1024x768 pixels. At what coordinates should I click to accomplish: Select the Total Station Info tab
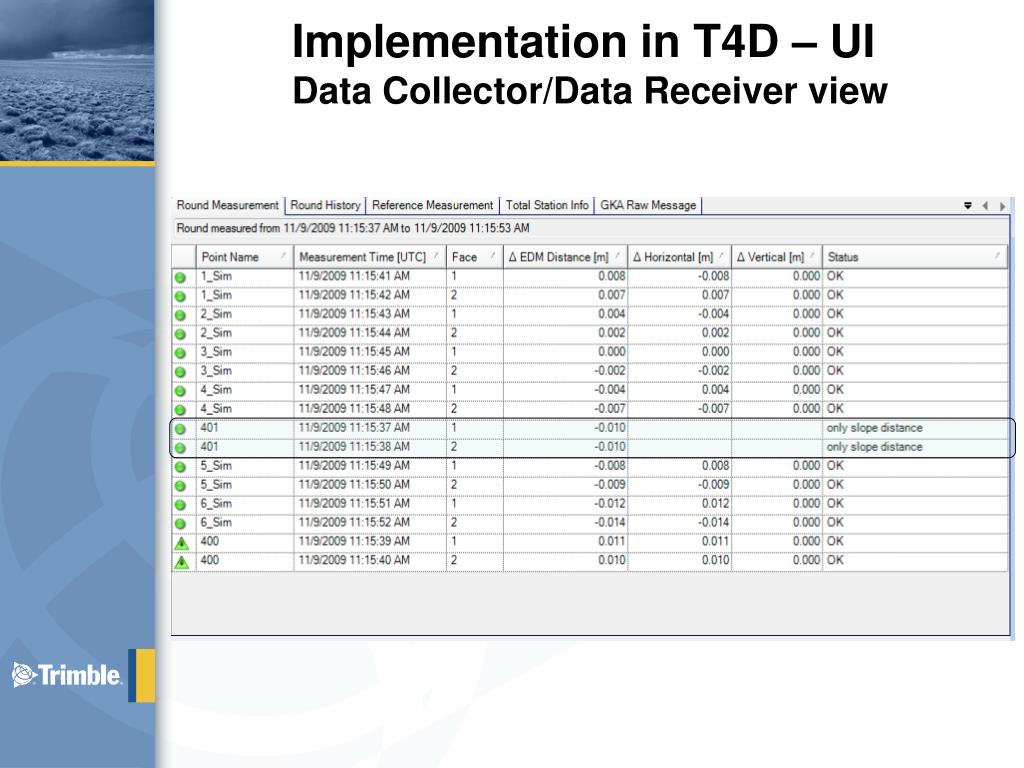547,205
